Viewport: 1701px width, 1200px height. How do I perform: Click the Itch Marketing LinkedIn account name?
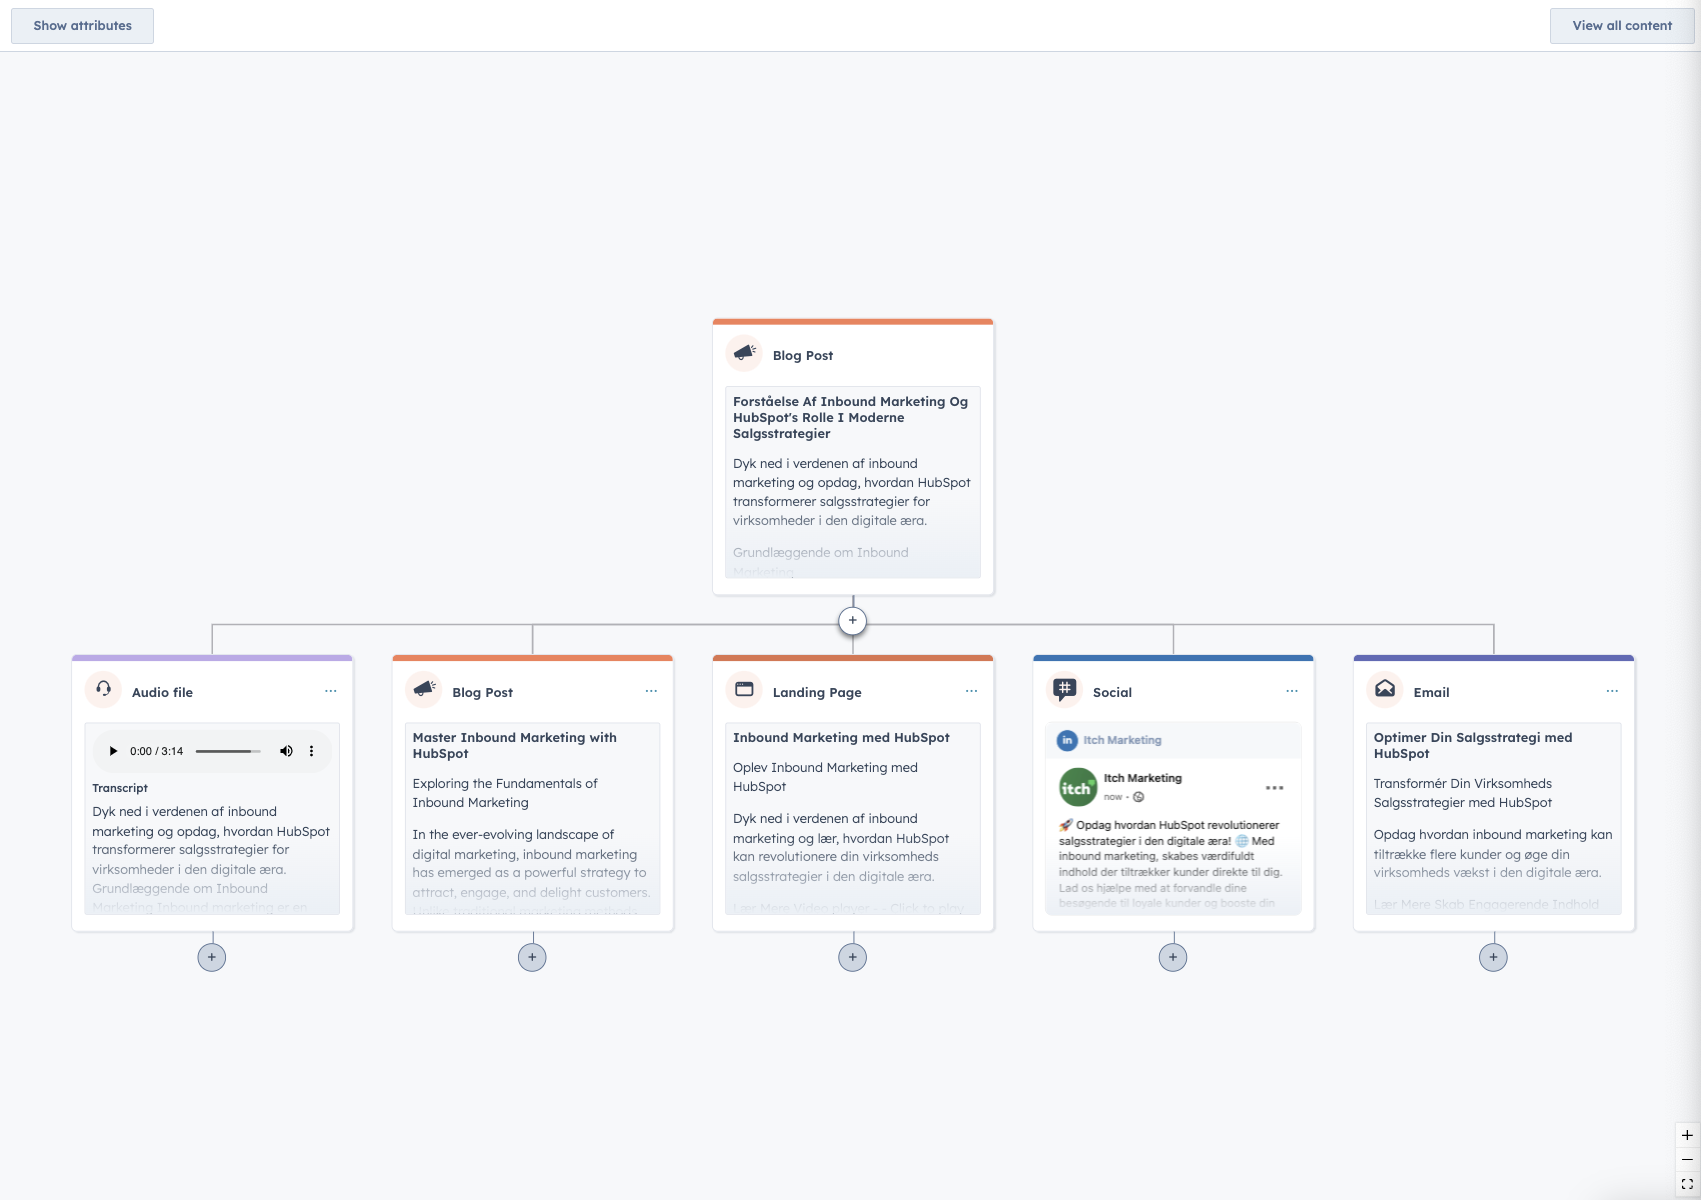coord(1122,740)
